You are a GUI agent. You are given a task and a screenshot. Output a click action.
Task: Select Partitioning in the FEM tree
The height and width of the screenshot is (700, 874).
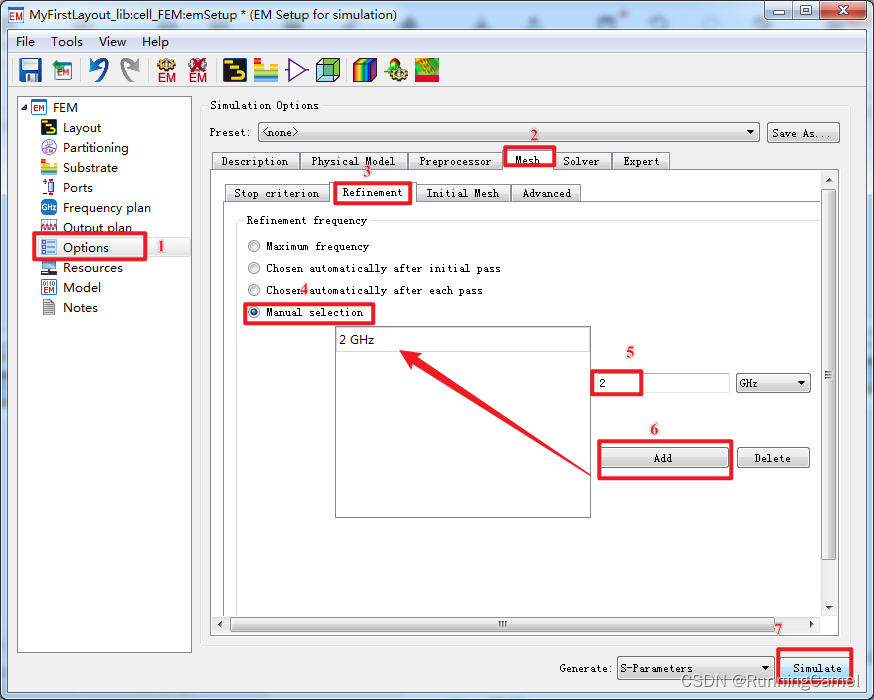point(95,148)
